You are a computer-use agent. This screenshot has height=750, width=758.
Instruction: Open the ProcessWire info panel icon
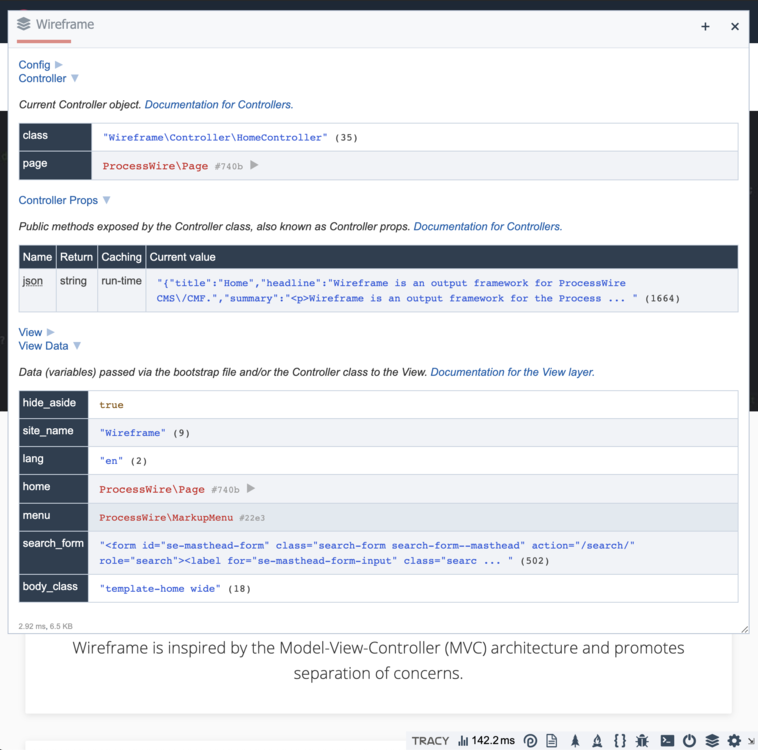coord(530,741)
